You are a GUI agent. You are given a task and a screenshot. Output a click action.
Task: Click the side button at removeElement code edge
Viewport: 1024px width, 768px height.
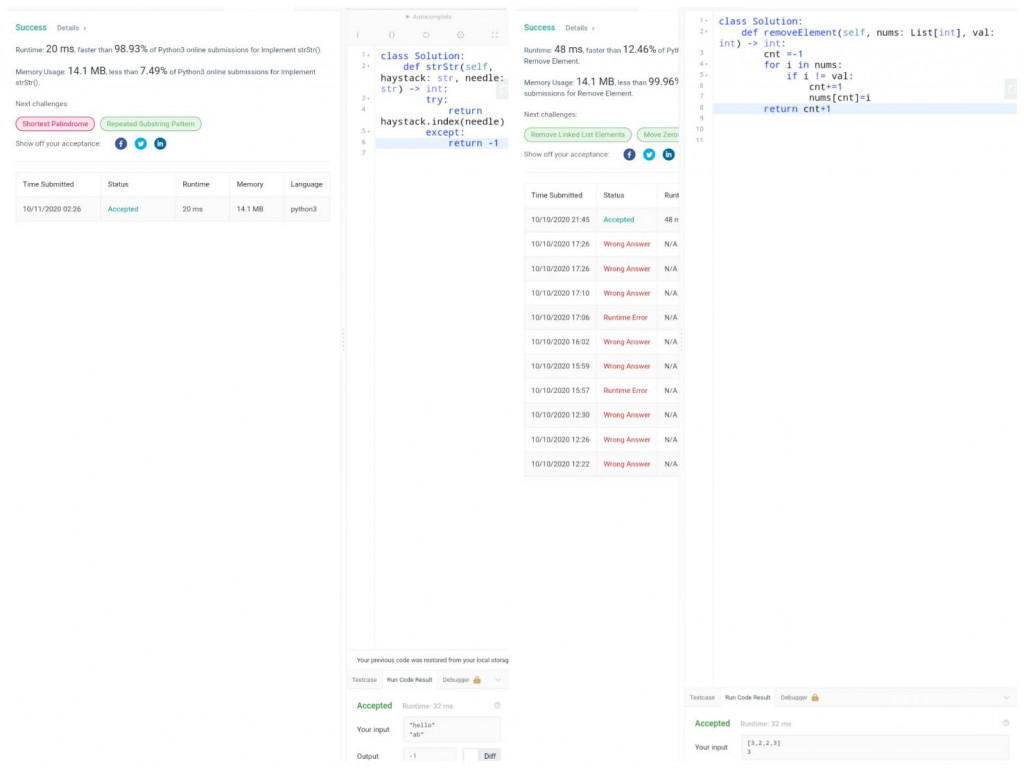[x=1011, y=88]
